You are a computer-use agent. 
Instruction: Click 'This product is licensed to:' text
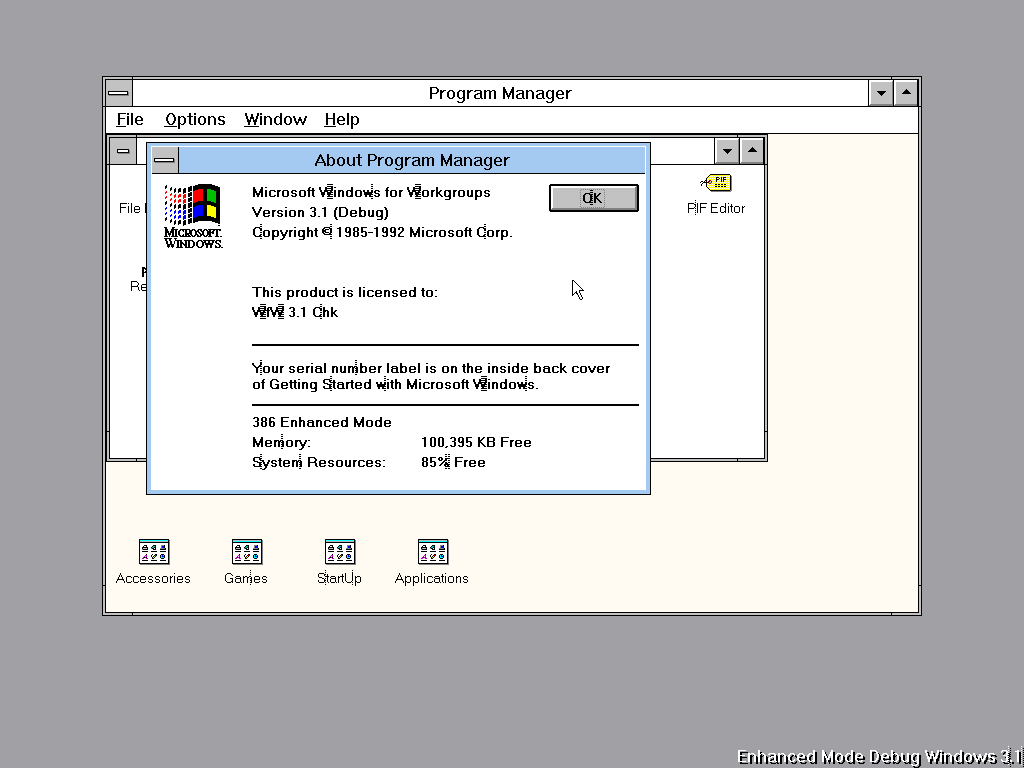(x=345, y=293)
